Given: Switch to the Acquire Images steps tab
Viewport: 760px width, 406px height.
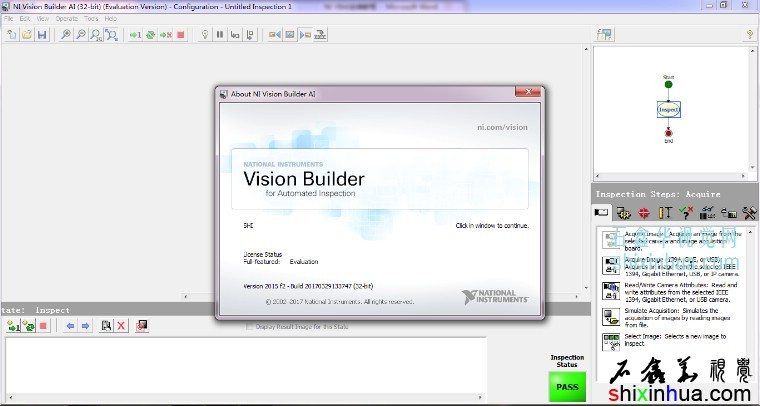Looking at the screenshot, I should coord(603,212).
